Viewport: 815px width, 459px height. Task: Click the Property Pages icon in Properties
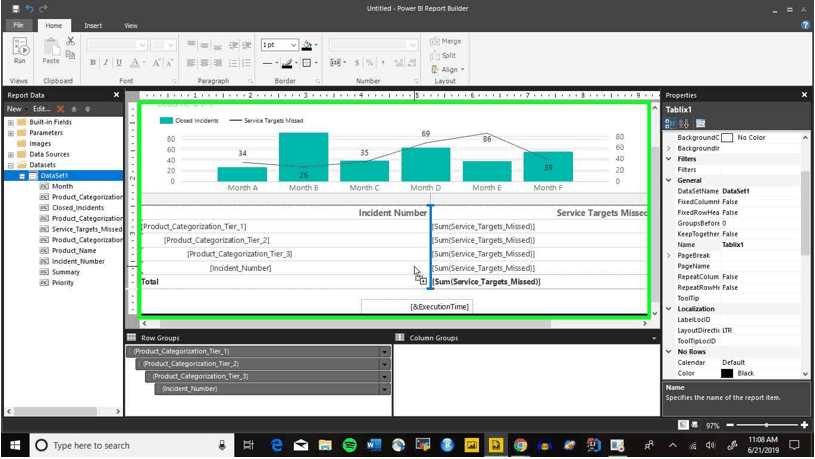(x=701, y=123)
